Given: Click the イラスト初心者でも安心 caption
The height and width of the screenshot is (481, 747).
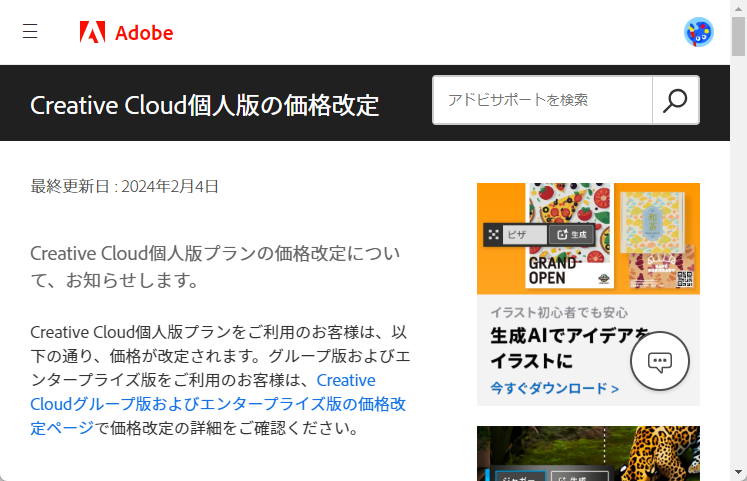Looking at the screenshot, I should pos(559,312).
